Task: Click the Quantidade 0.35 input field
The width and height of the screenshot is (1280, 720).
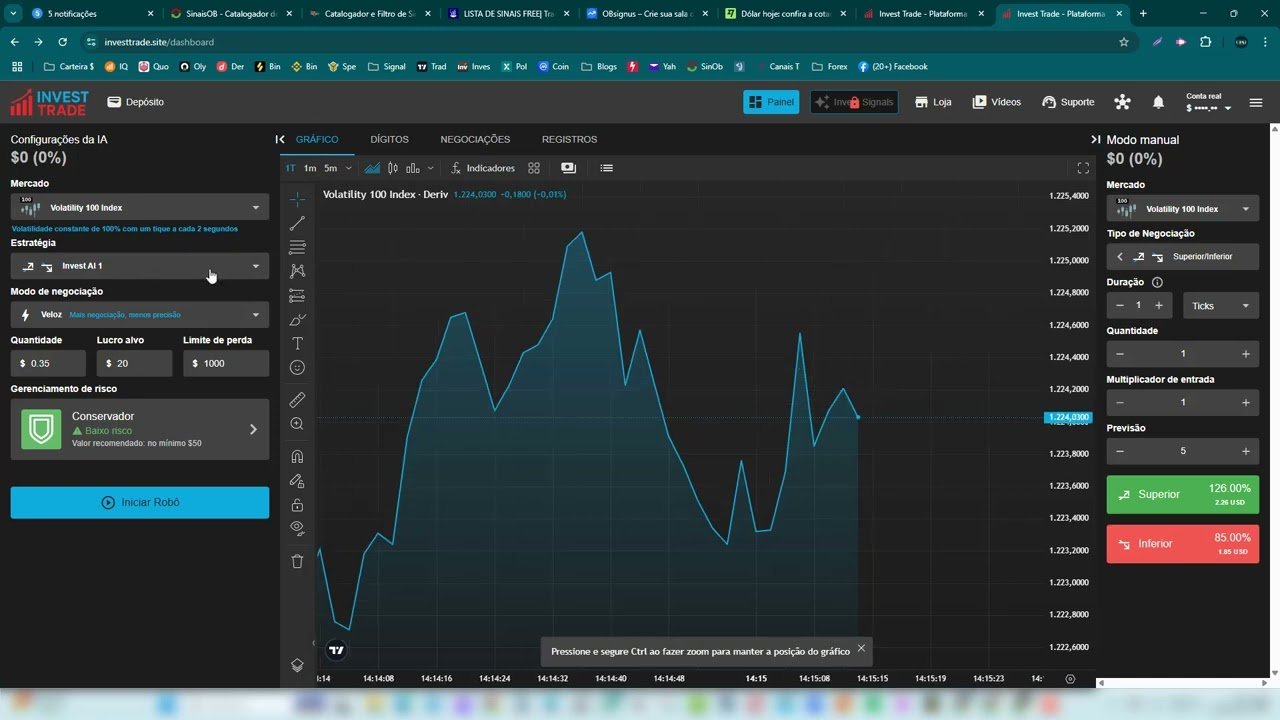Action: click(x=48, y=363)
